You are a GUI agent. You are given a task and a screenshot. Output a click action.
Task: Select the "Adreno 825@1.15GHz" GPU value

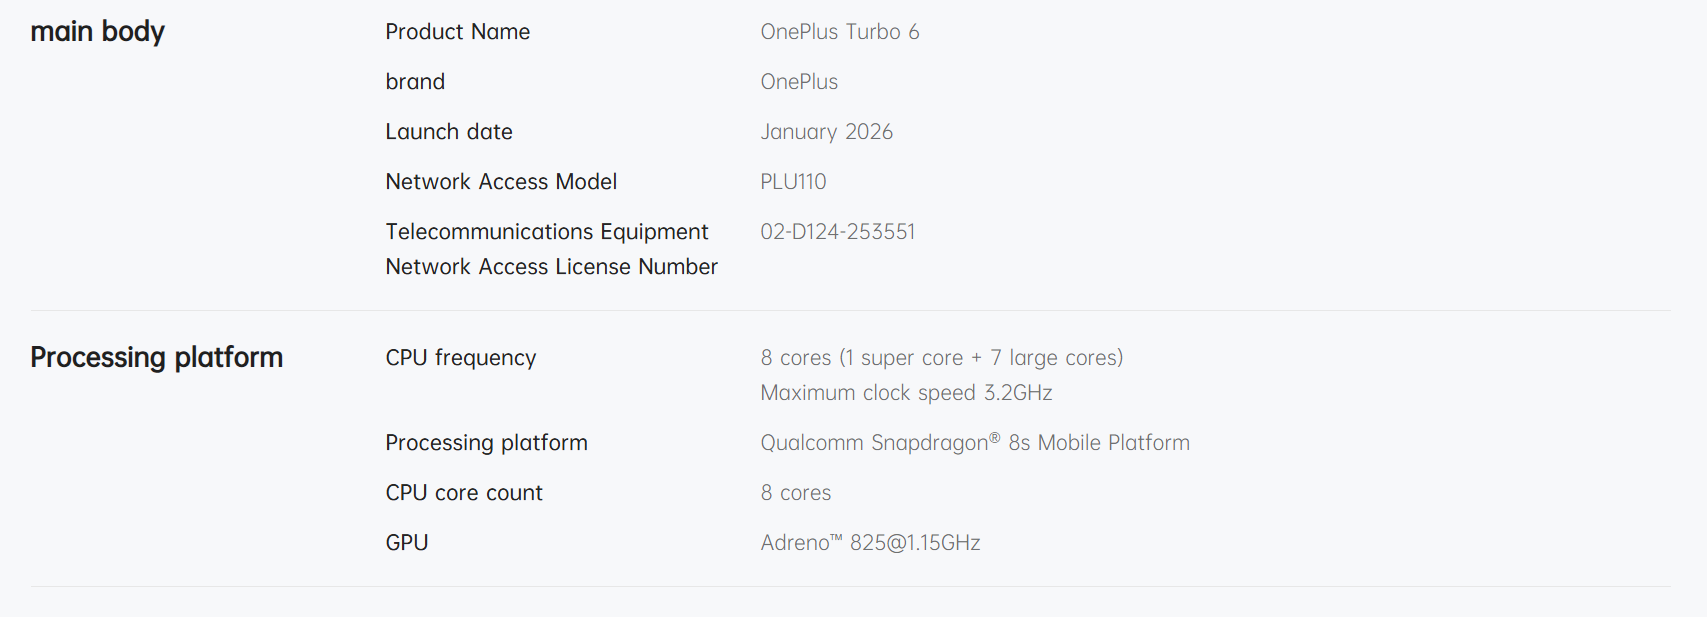(870, 543)
